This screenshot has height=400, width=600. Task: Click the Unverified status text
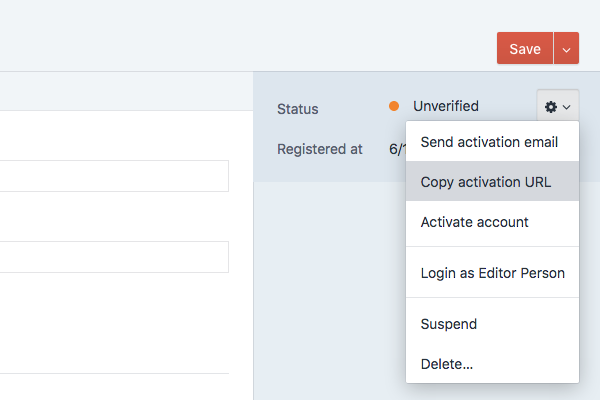446,106
